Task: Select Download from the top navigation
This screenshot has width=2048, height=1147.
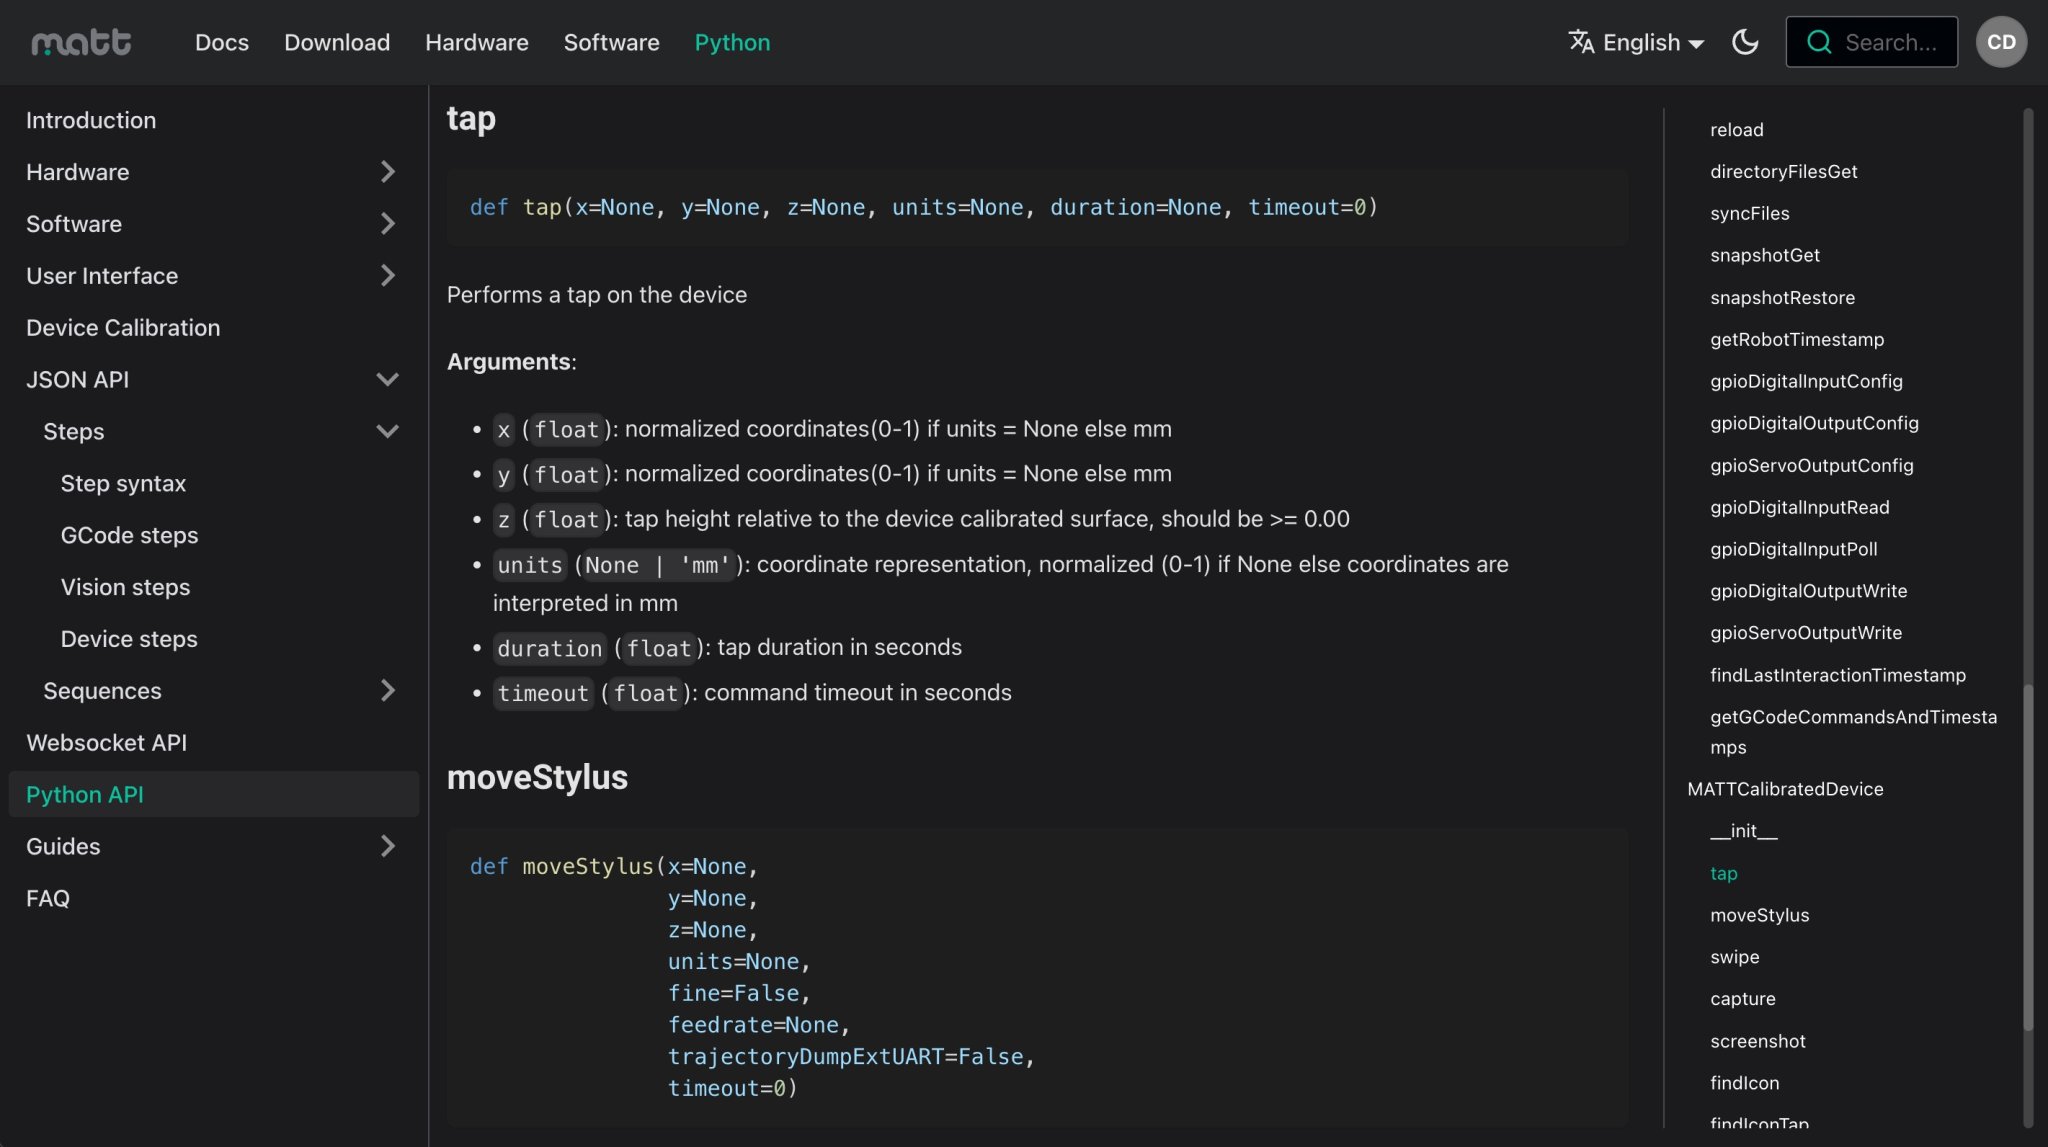Action: [x=336, y=42]
